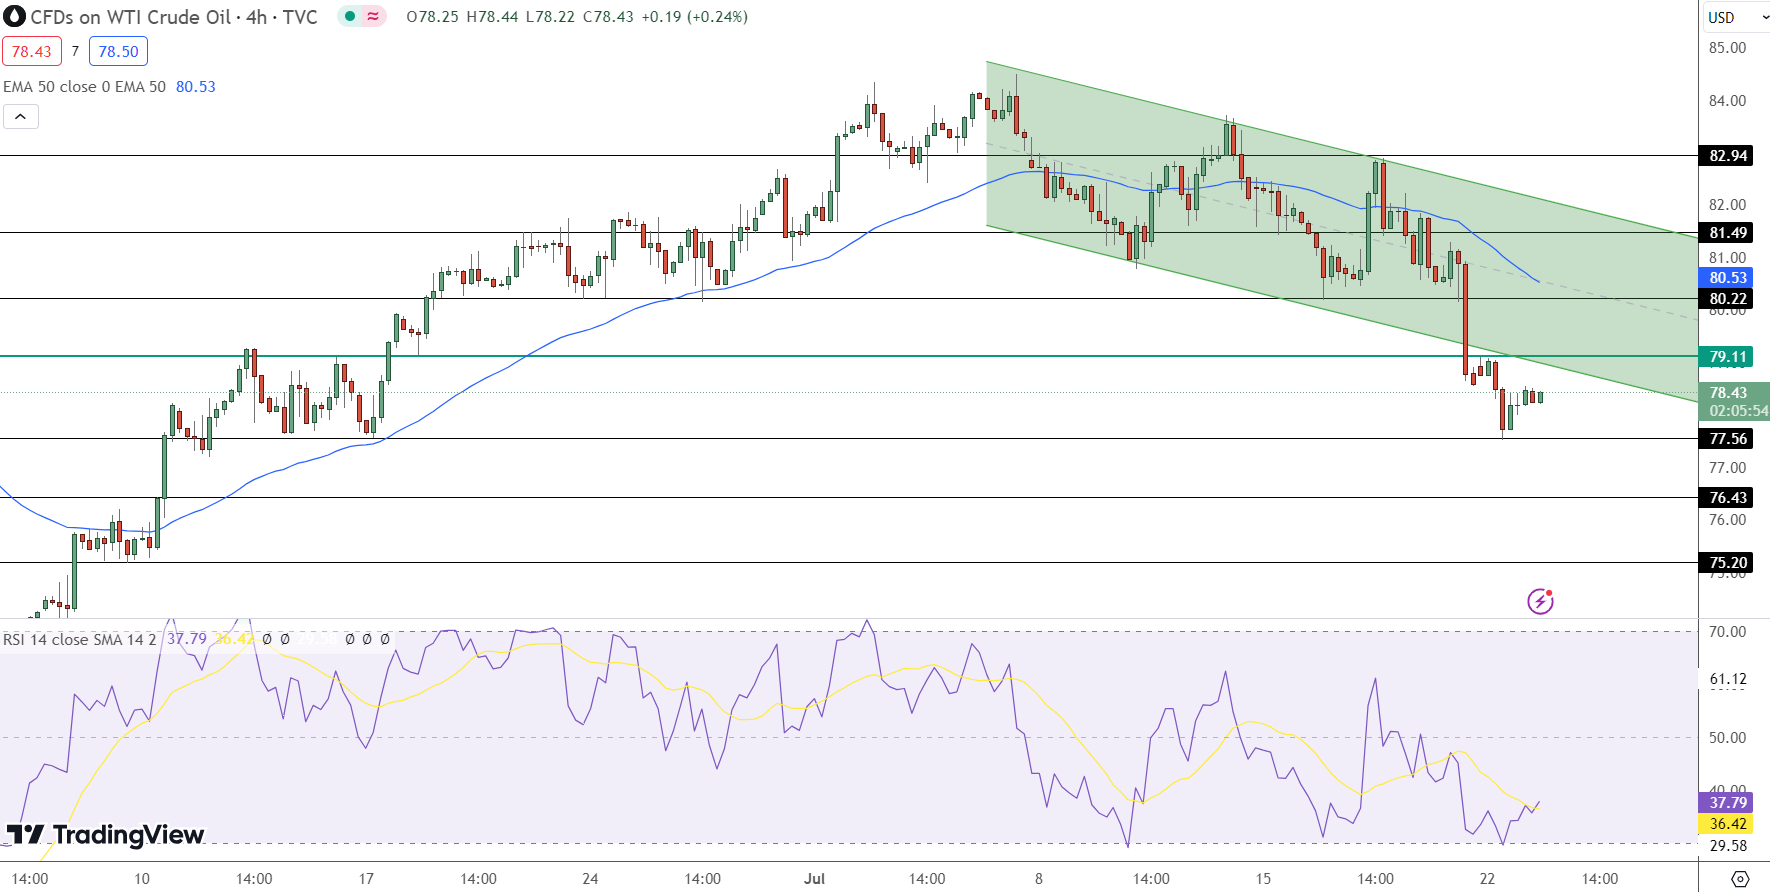Viewport: 1770px width, 892px height.
Task: Click the Jul label on time axis
Action: [814, 879]
